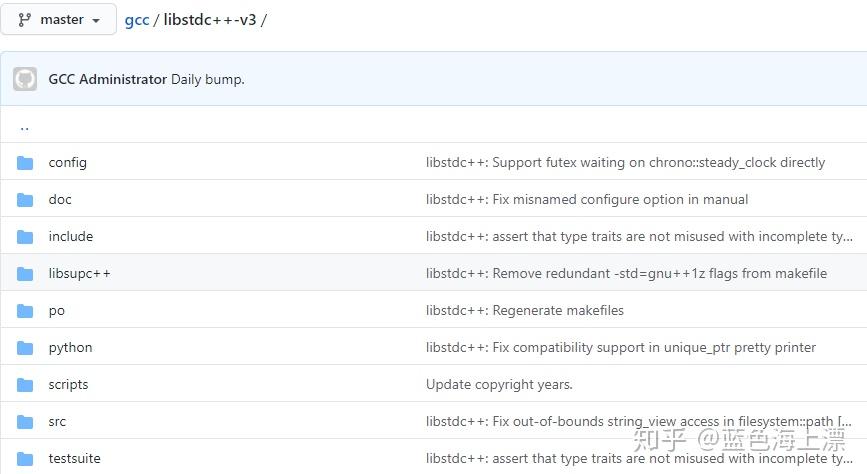The width and height of the screenshot is (867, 474).
Task: Open the config folder
Action: [x=67, y=163]
